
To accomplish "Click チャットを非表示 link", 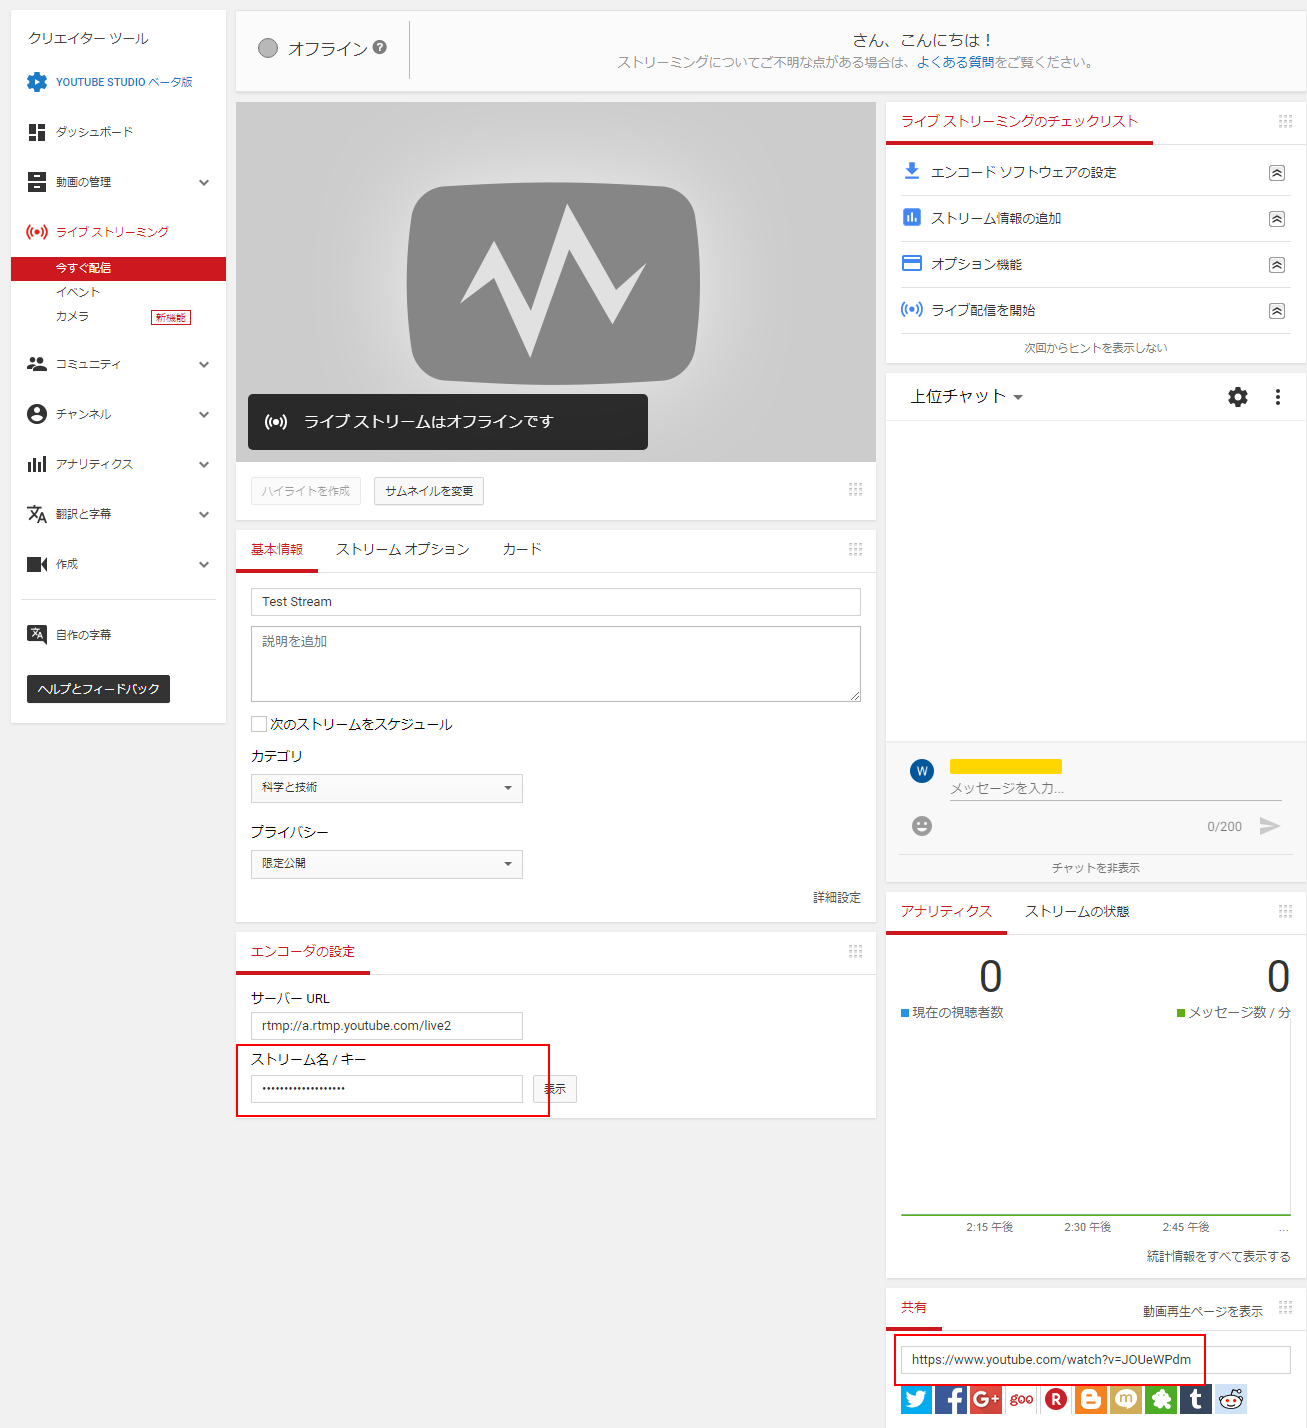I will click(x=1096, y=868).
